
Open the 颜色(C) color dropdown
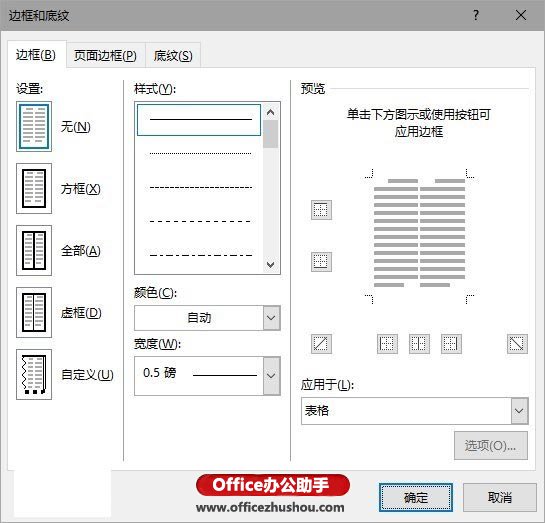tap(272, 318)
